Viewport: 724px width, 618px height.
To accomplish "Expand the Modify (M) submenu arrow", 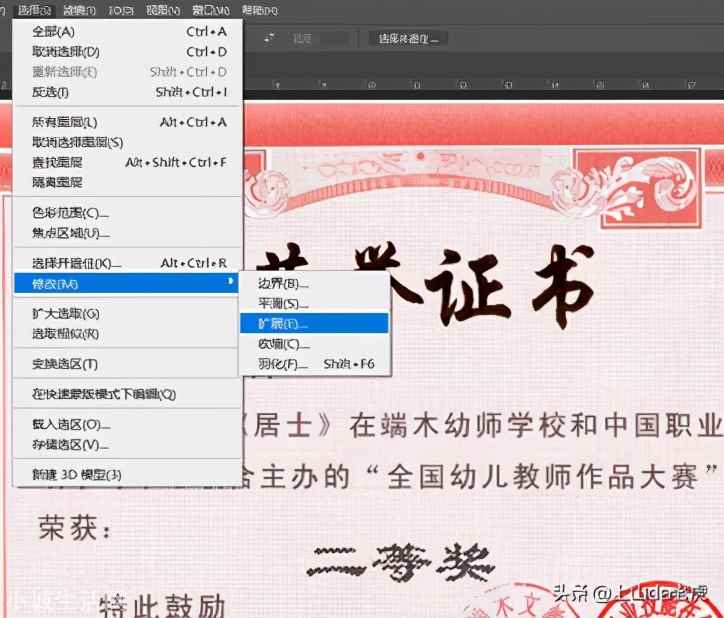I will click(230, 281).
